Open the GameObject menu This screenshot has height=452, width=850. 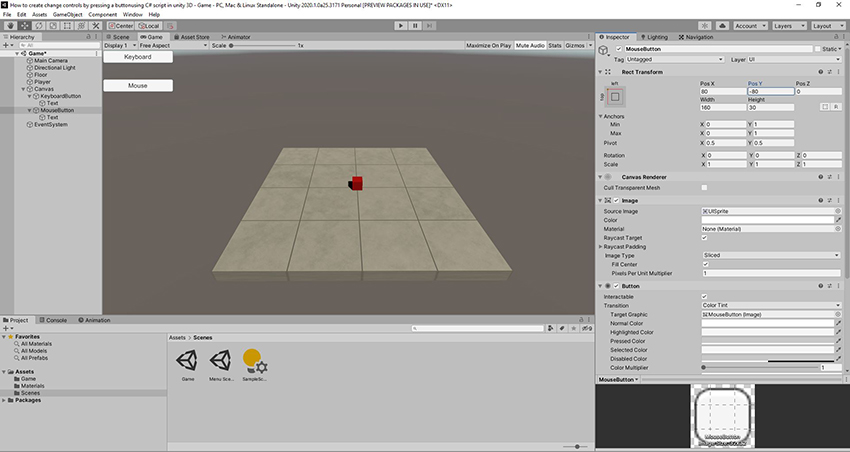pyautogui.click(x=68, y=15)
